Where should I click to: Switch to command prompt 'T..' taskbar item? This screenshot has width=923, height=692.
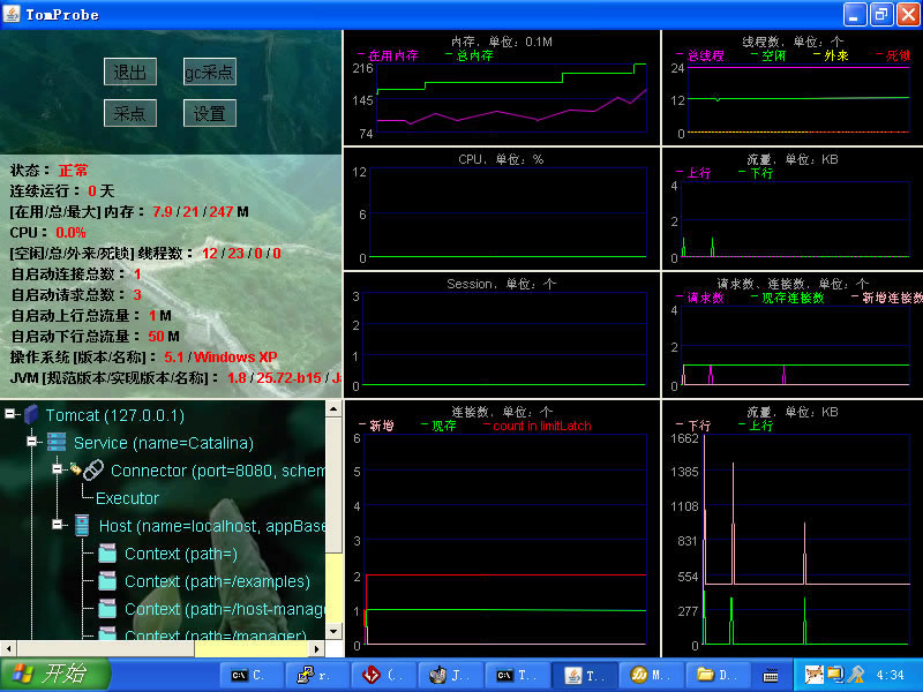pos(516,676)
